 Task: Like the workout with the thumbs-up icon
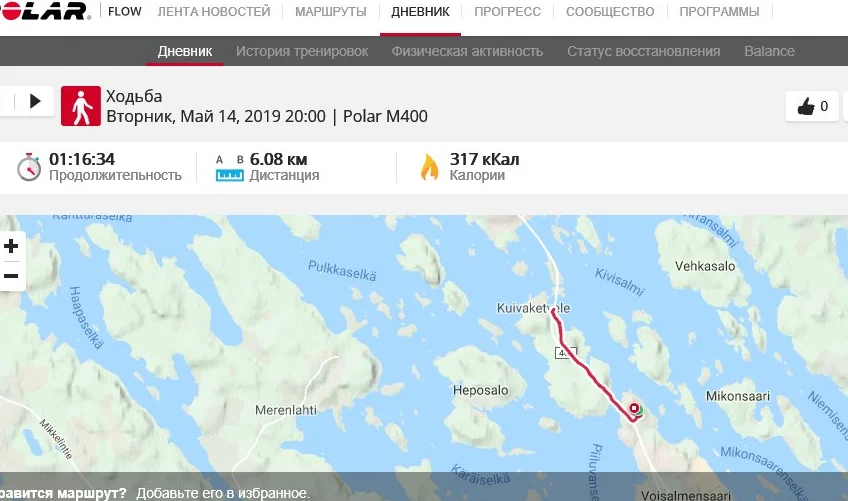[x=812, y=106]
